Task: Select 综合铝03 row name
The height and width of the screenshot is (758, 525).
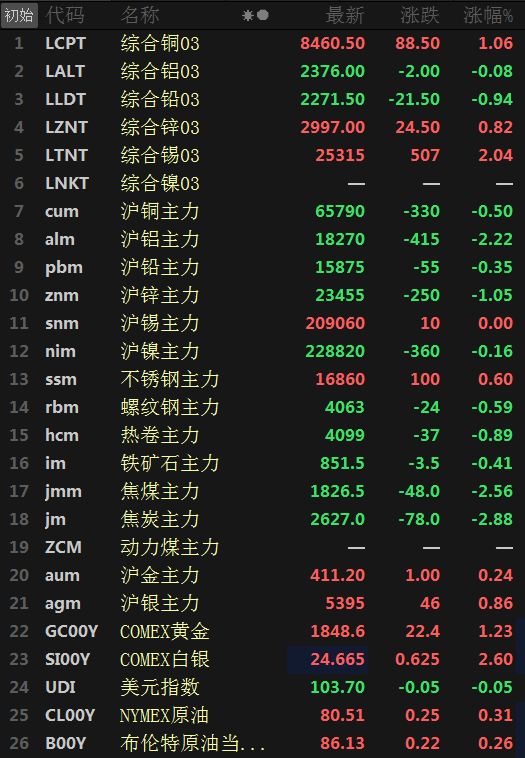Action: pyautogui.click(x=160, y=72)
